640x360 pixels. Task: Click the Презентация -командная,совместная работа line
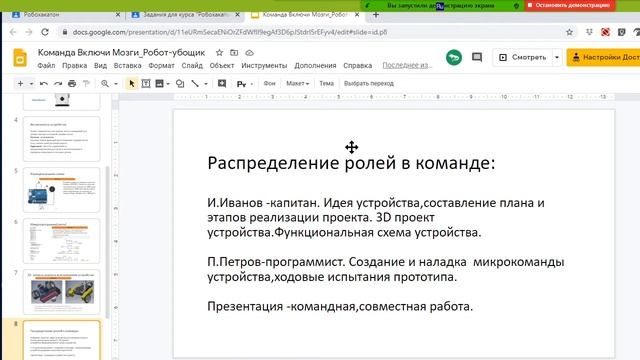click(340, 306)
